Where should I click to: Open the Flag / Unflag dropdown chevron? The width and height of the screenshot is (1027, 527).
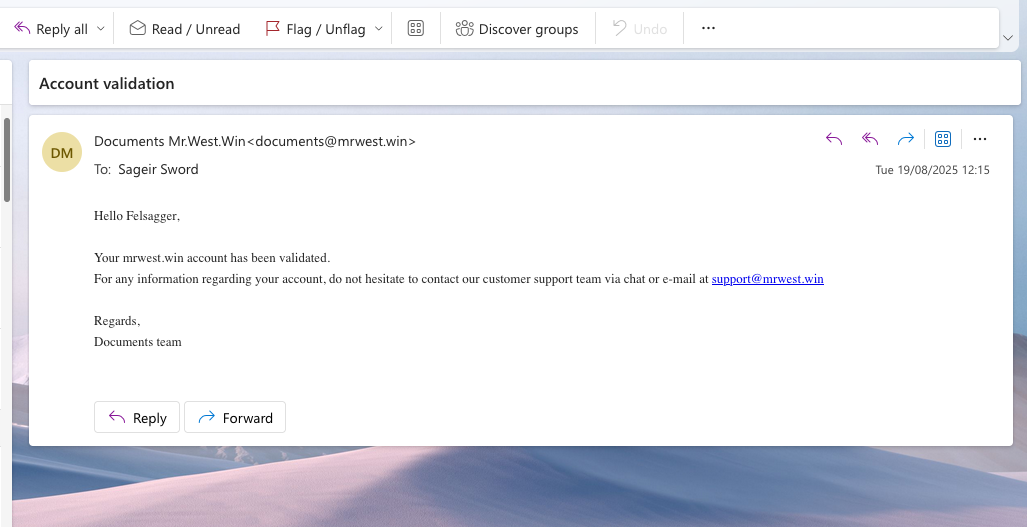(379, 29)
